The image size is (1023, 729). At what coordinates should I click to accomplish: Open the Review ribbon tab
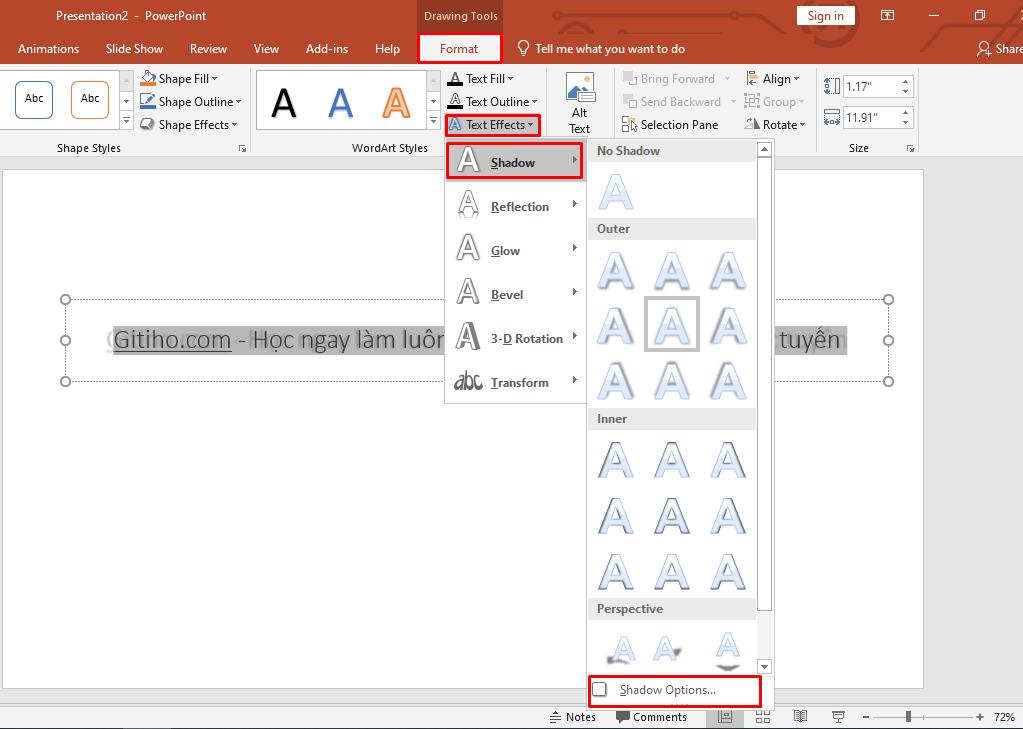pyautogui.click(x=208, y=49)
